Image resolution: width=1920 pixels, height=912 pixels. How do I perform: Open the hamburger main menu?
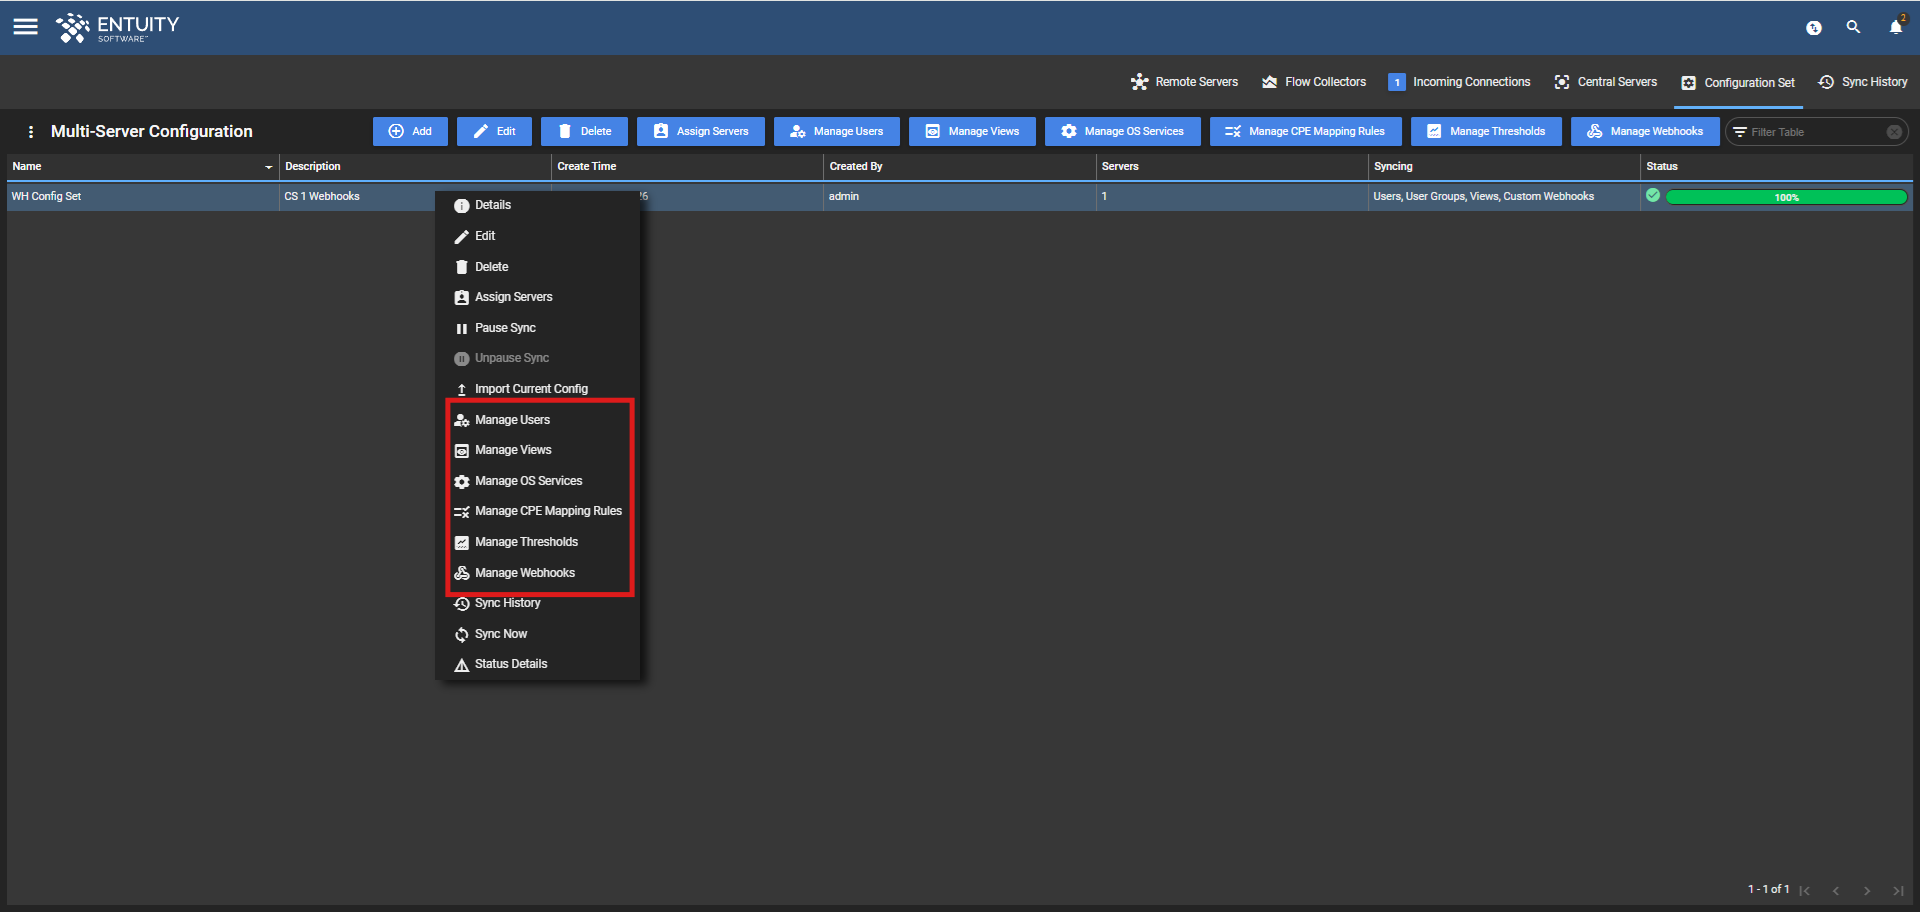click(x=26, y=27)
